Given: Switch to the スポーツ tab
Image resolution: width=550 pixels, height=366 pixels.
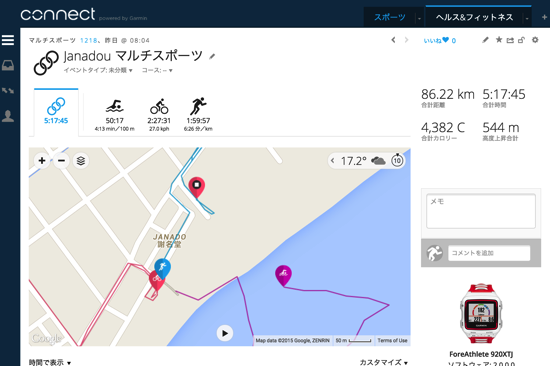Looking at the screenshot, I should point(390,17).
